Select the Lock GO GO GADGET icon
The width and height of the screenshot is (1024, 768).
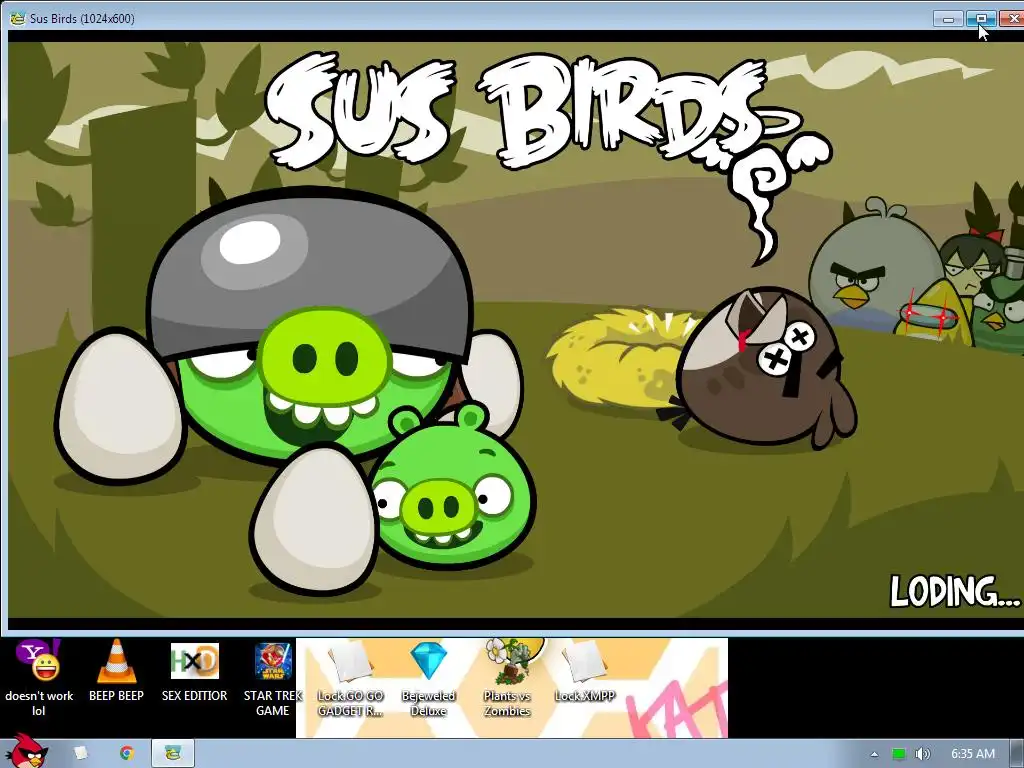[x=351, y=679]
